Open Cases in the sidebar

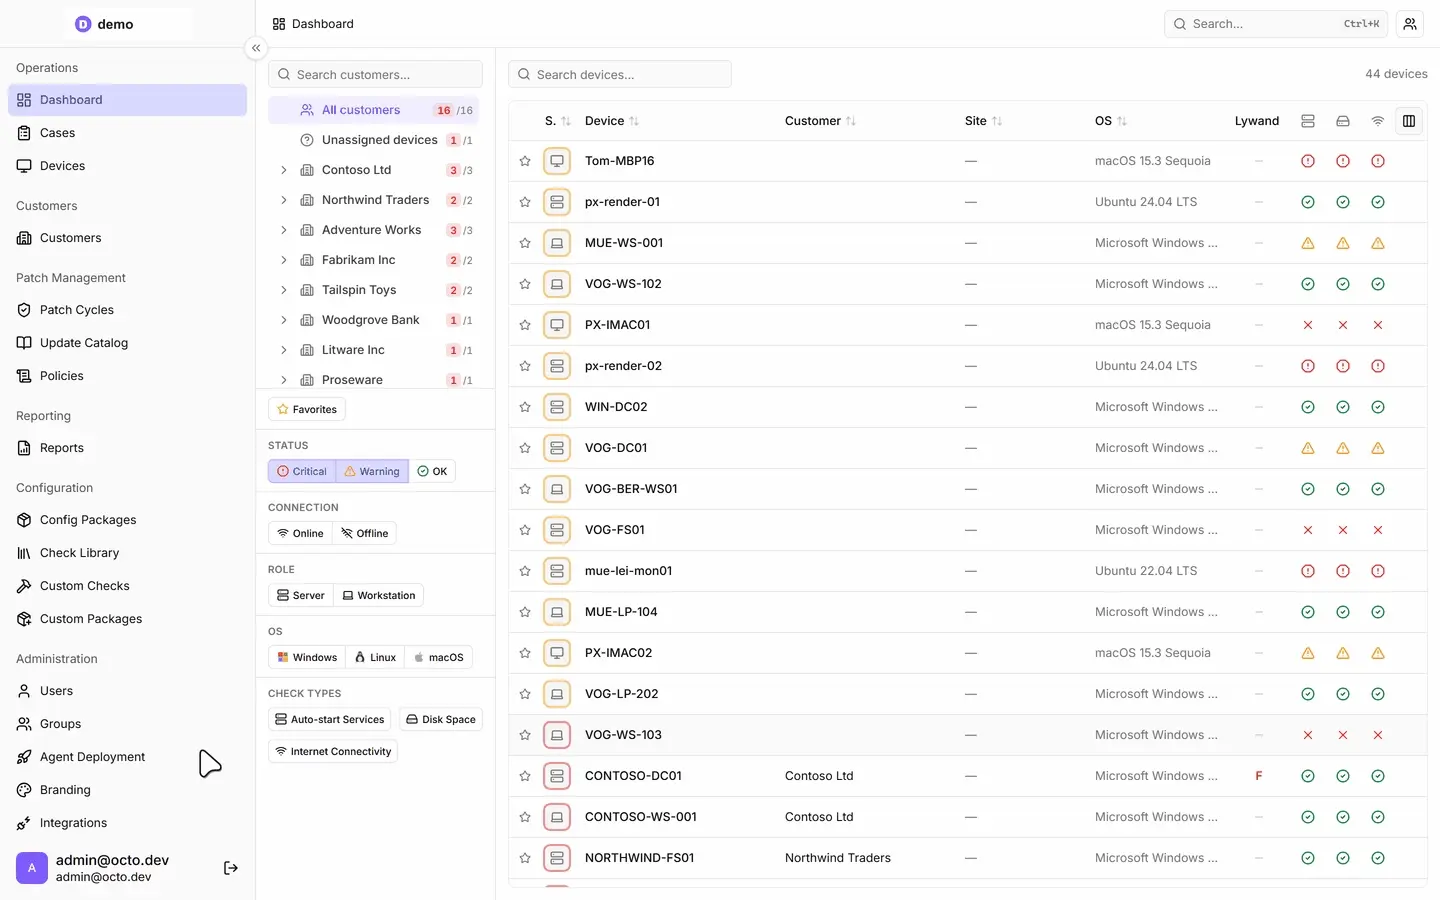pos(127,133)
